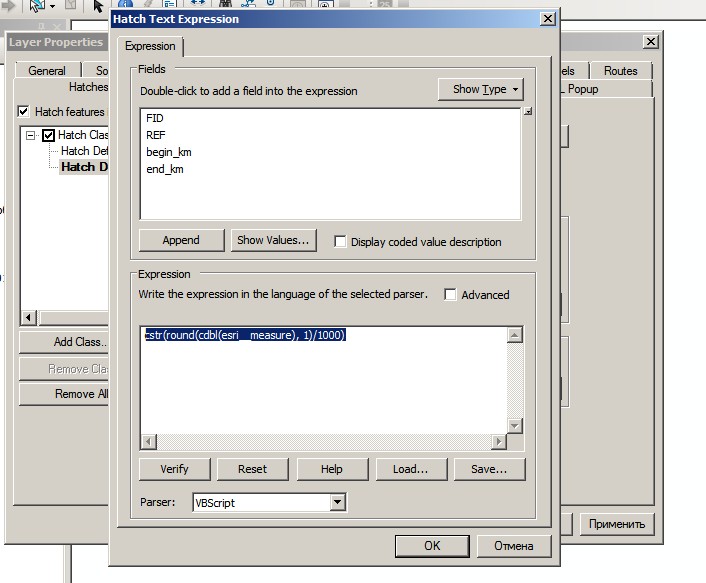706x583 pixels.
Task: Enable Display coded value description
Action: (x=340, y=242)
